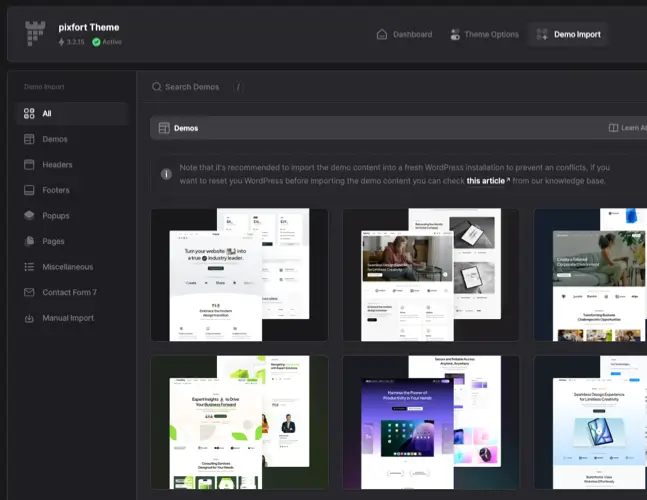Viewport: 647px width, 500px height.
Task: Select Contact Form 7 in sidebar
Action: (70, 292)
